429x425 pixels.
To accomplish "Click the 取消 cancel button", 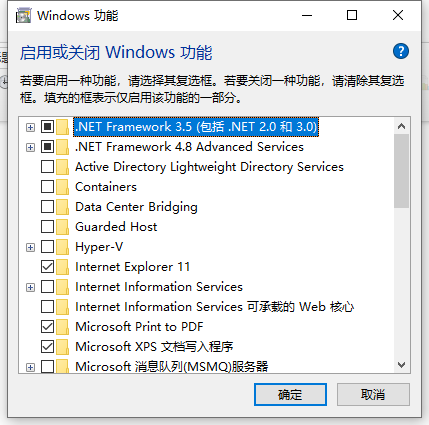I will [x=373, y=395].
